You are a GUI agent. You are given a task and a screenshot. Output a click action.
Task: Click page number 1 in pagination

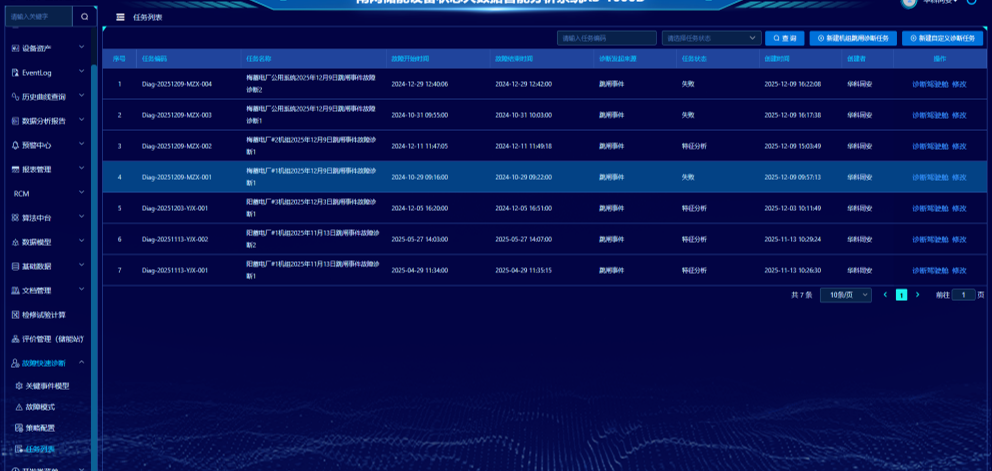[902, 295]
